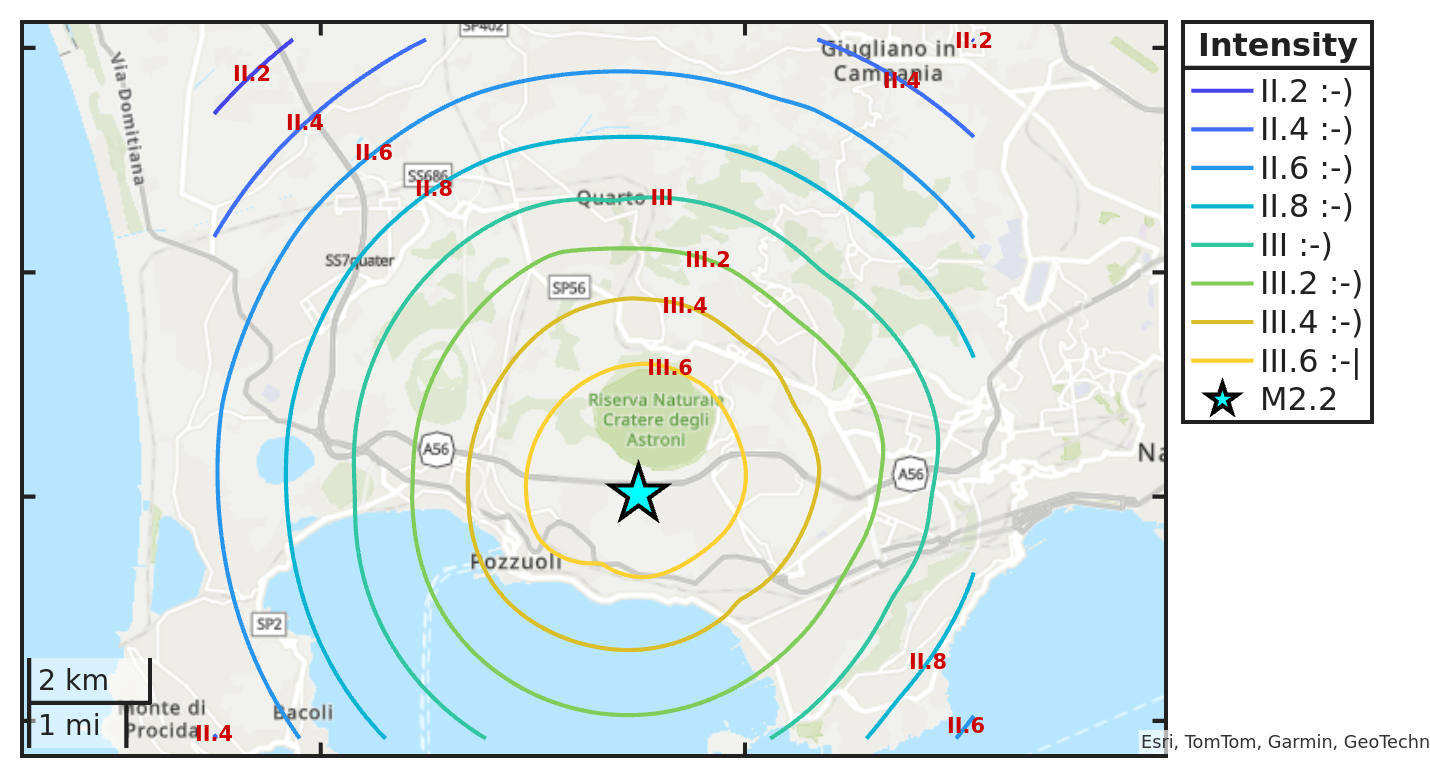The width and height of the screenshot is (1430, 778).
Task: Click the A56 shield west of the star
Action: (436, 450)
